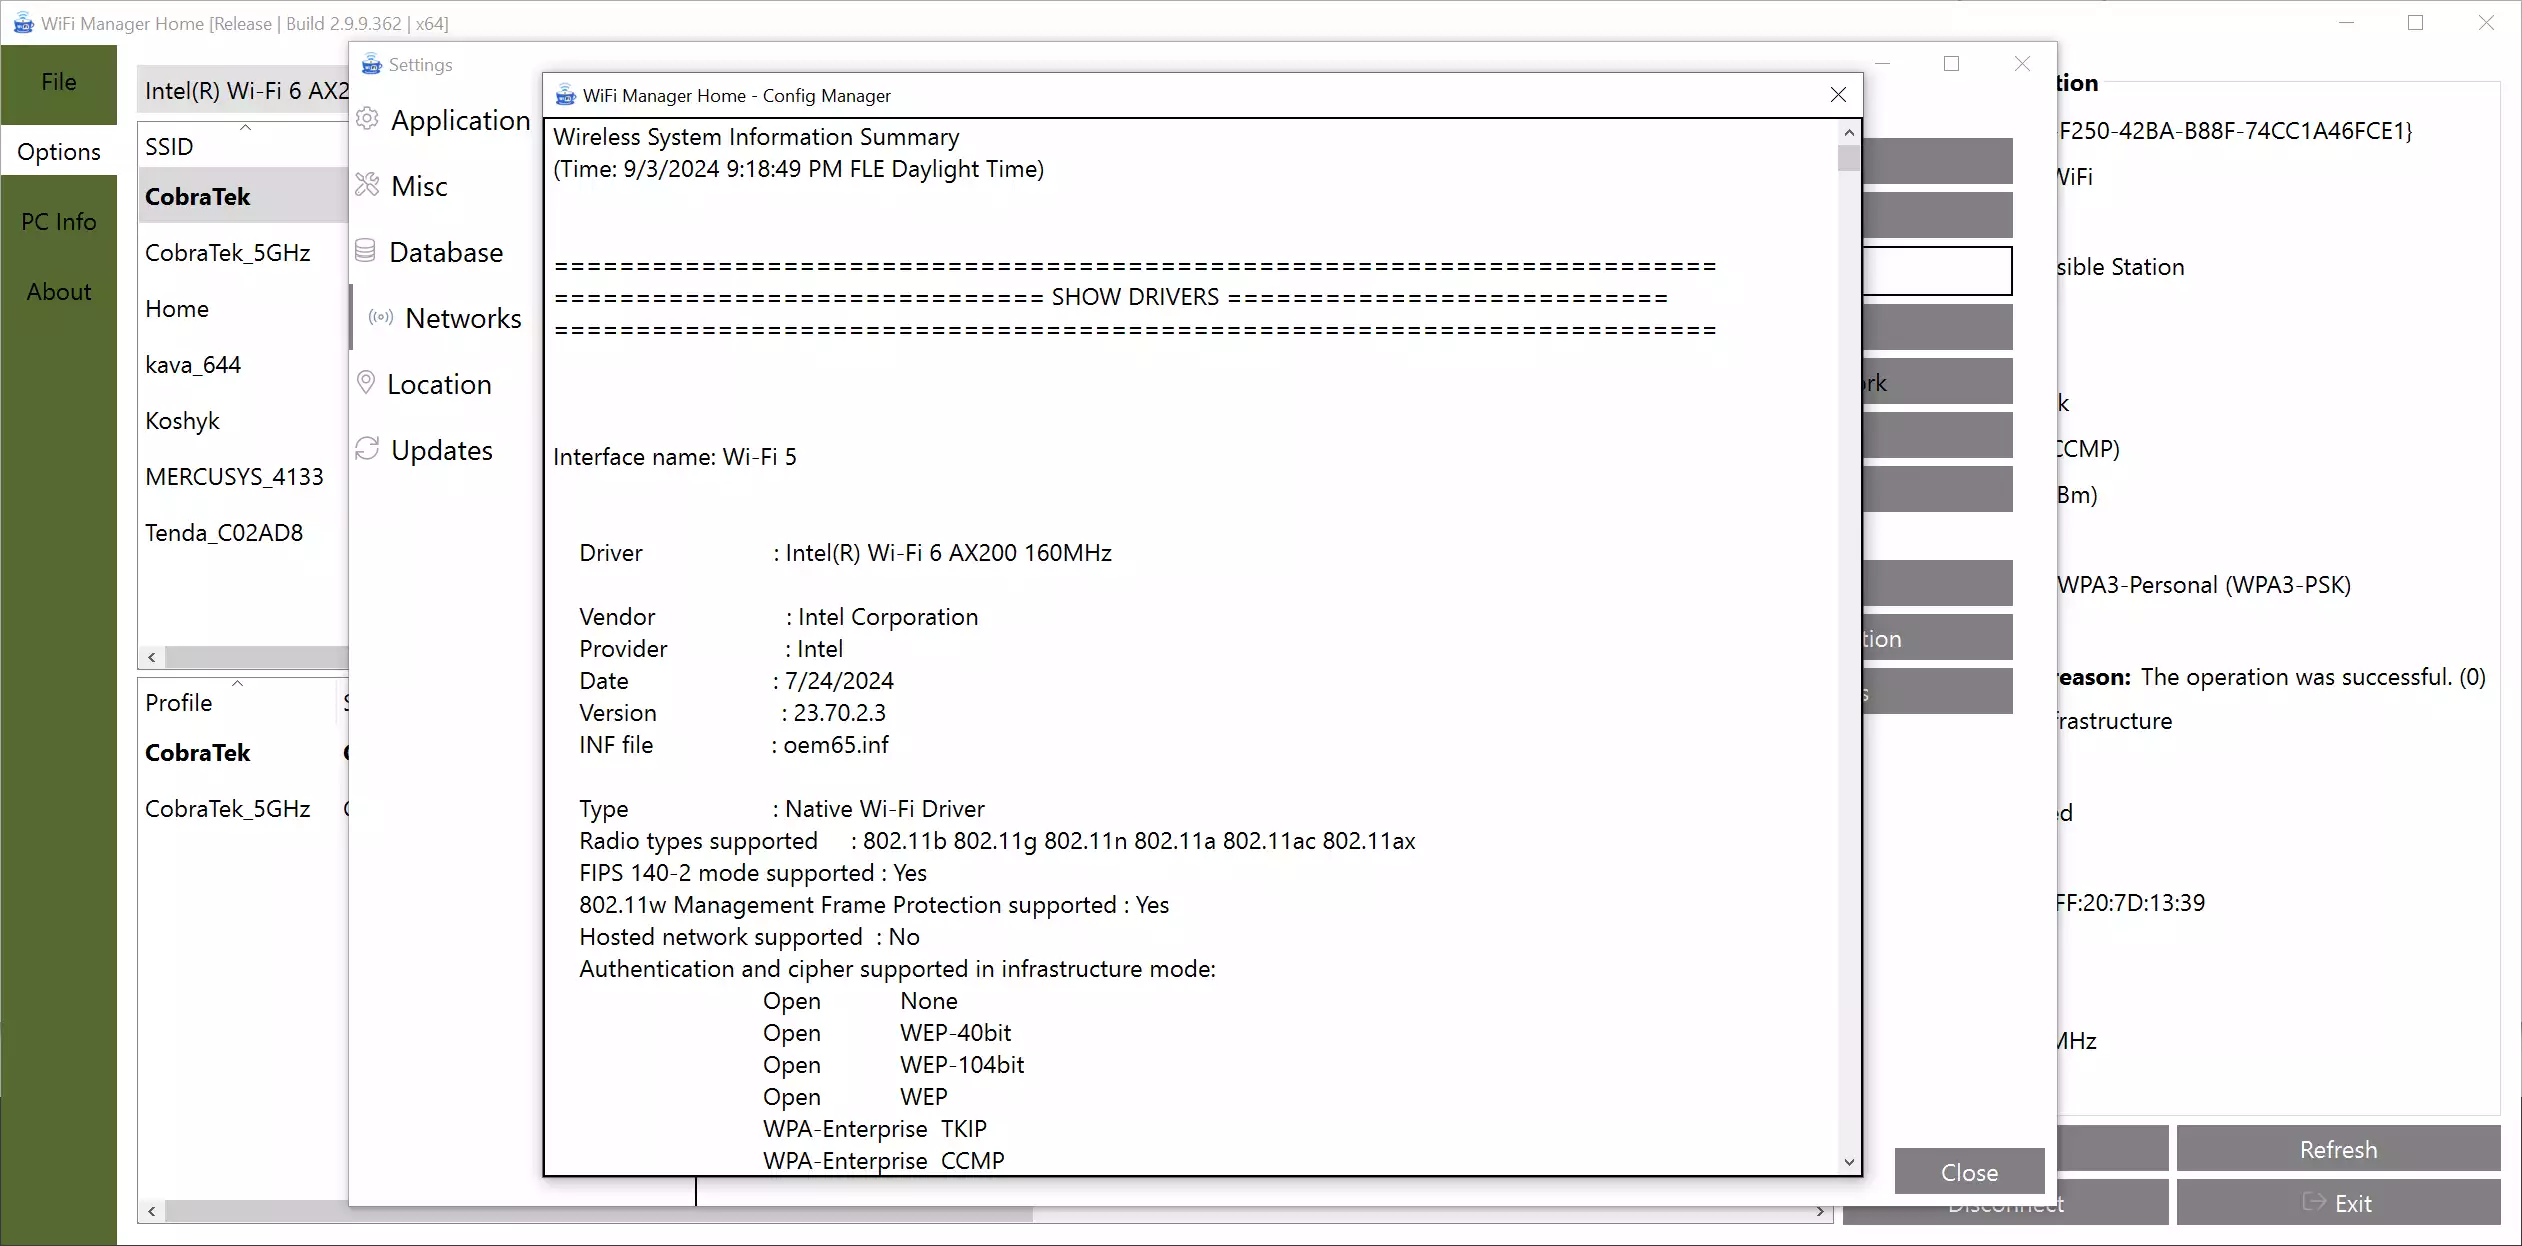Click the driver version 23.70.2.3 text
Viewport: 2522px width, 1246px height.
pyautogui.click(x=839, y=713)
